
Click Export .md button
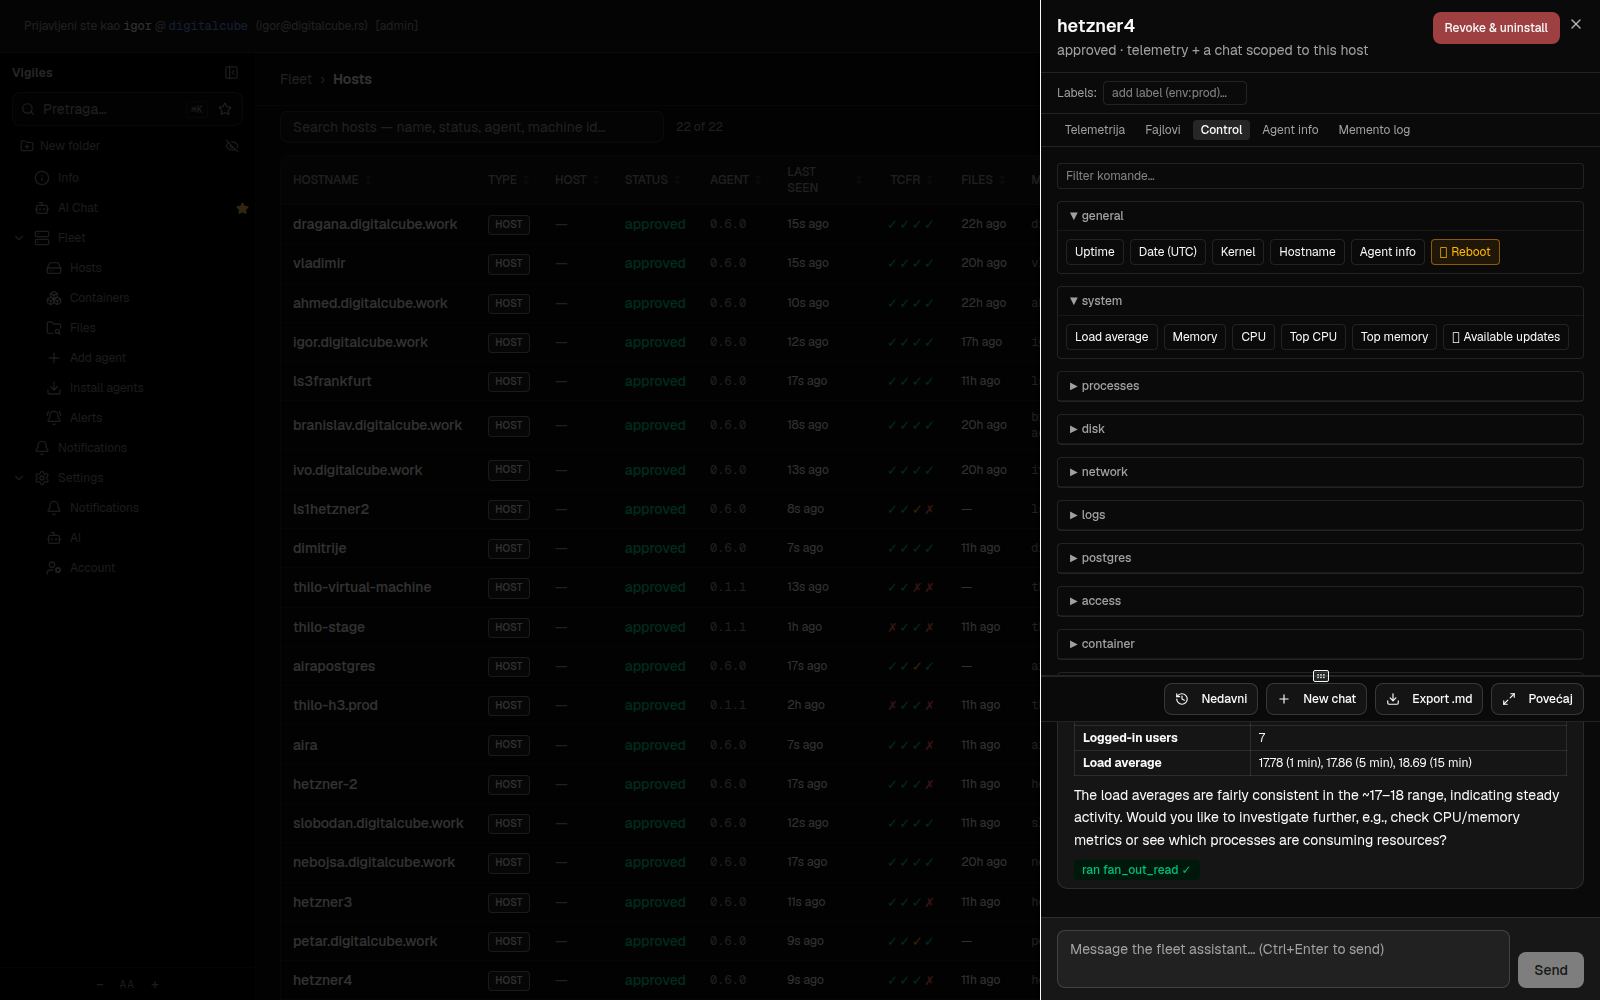(x=1429, y=699)
